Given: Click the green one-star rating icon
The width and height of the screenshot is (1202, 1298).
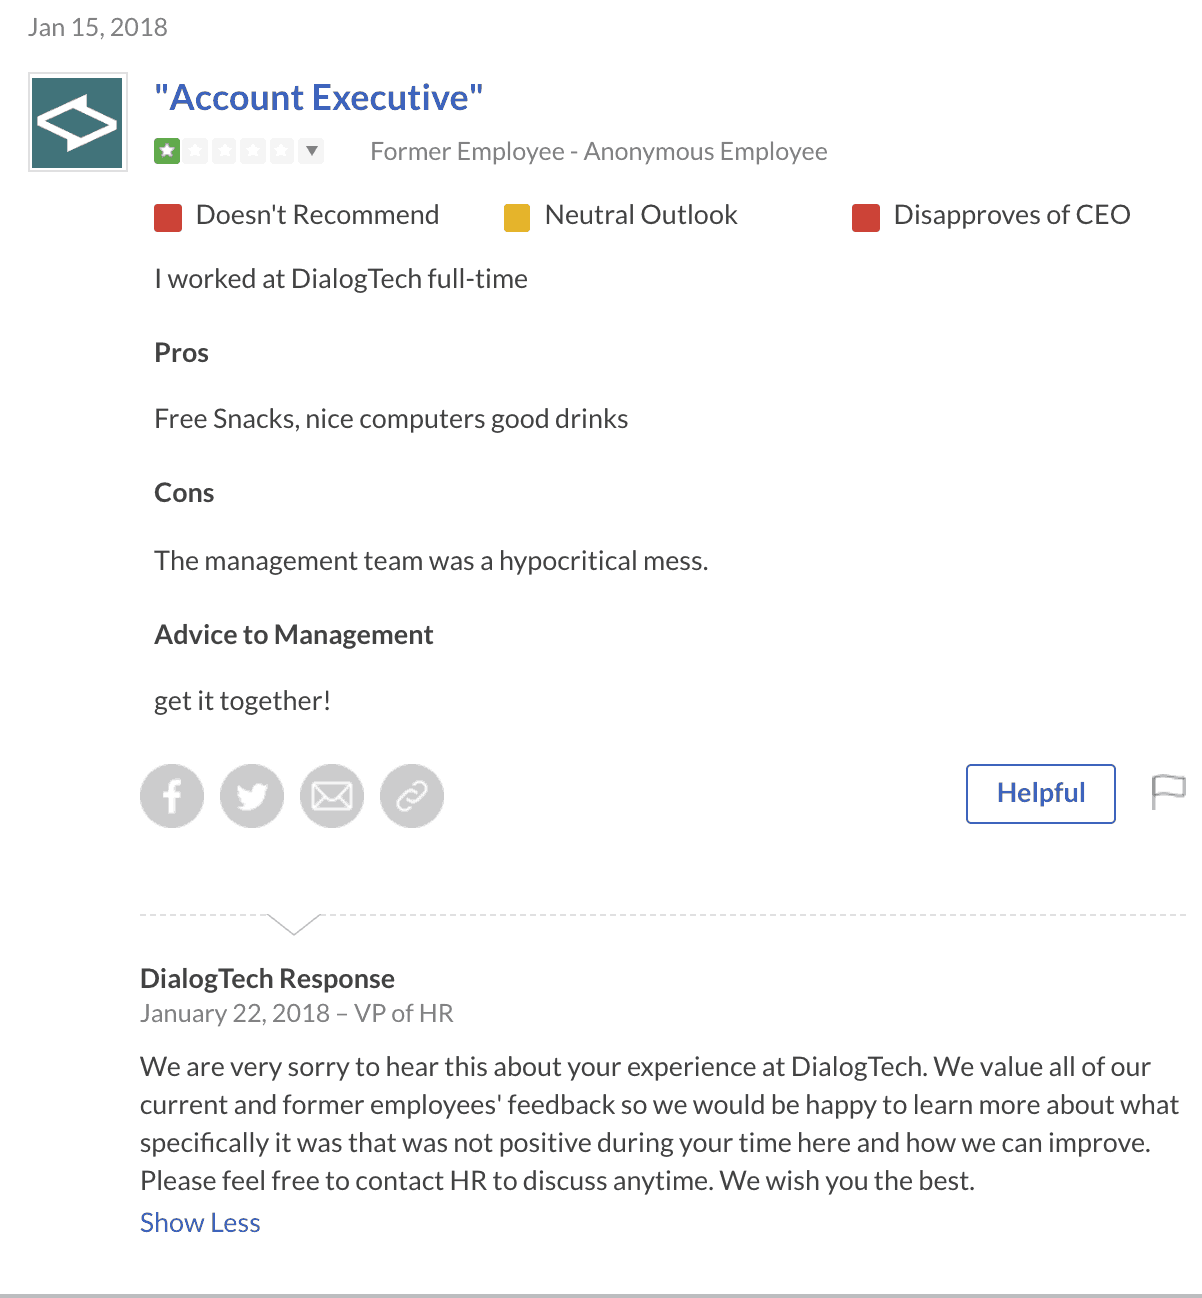Looking at the screenshot, I should [x=167, y=151].
